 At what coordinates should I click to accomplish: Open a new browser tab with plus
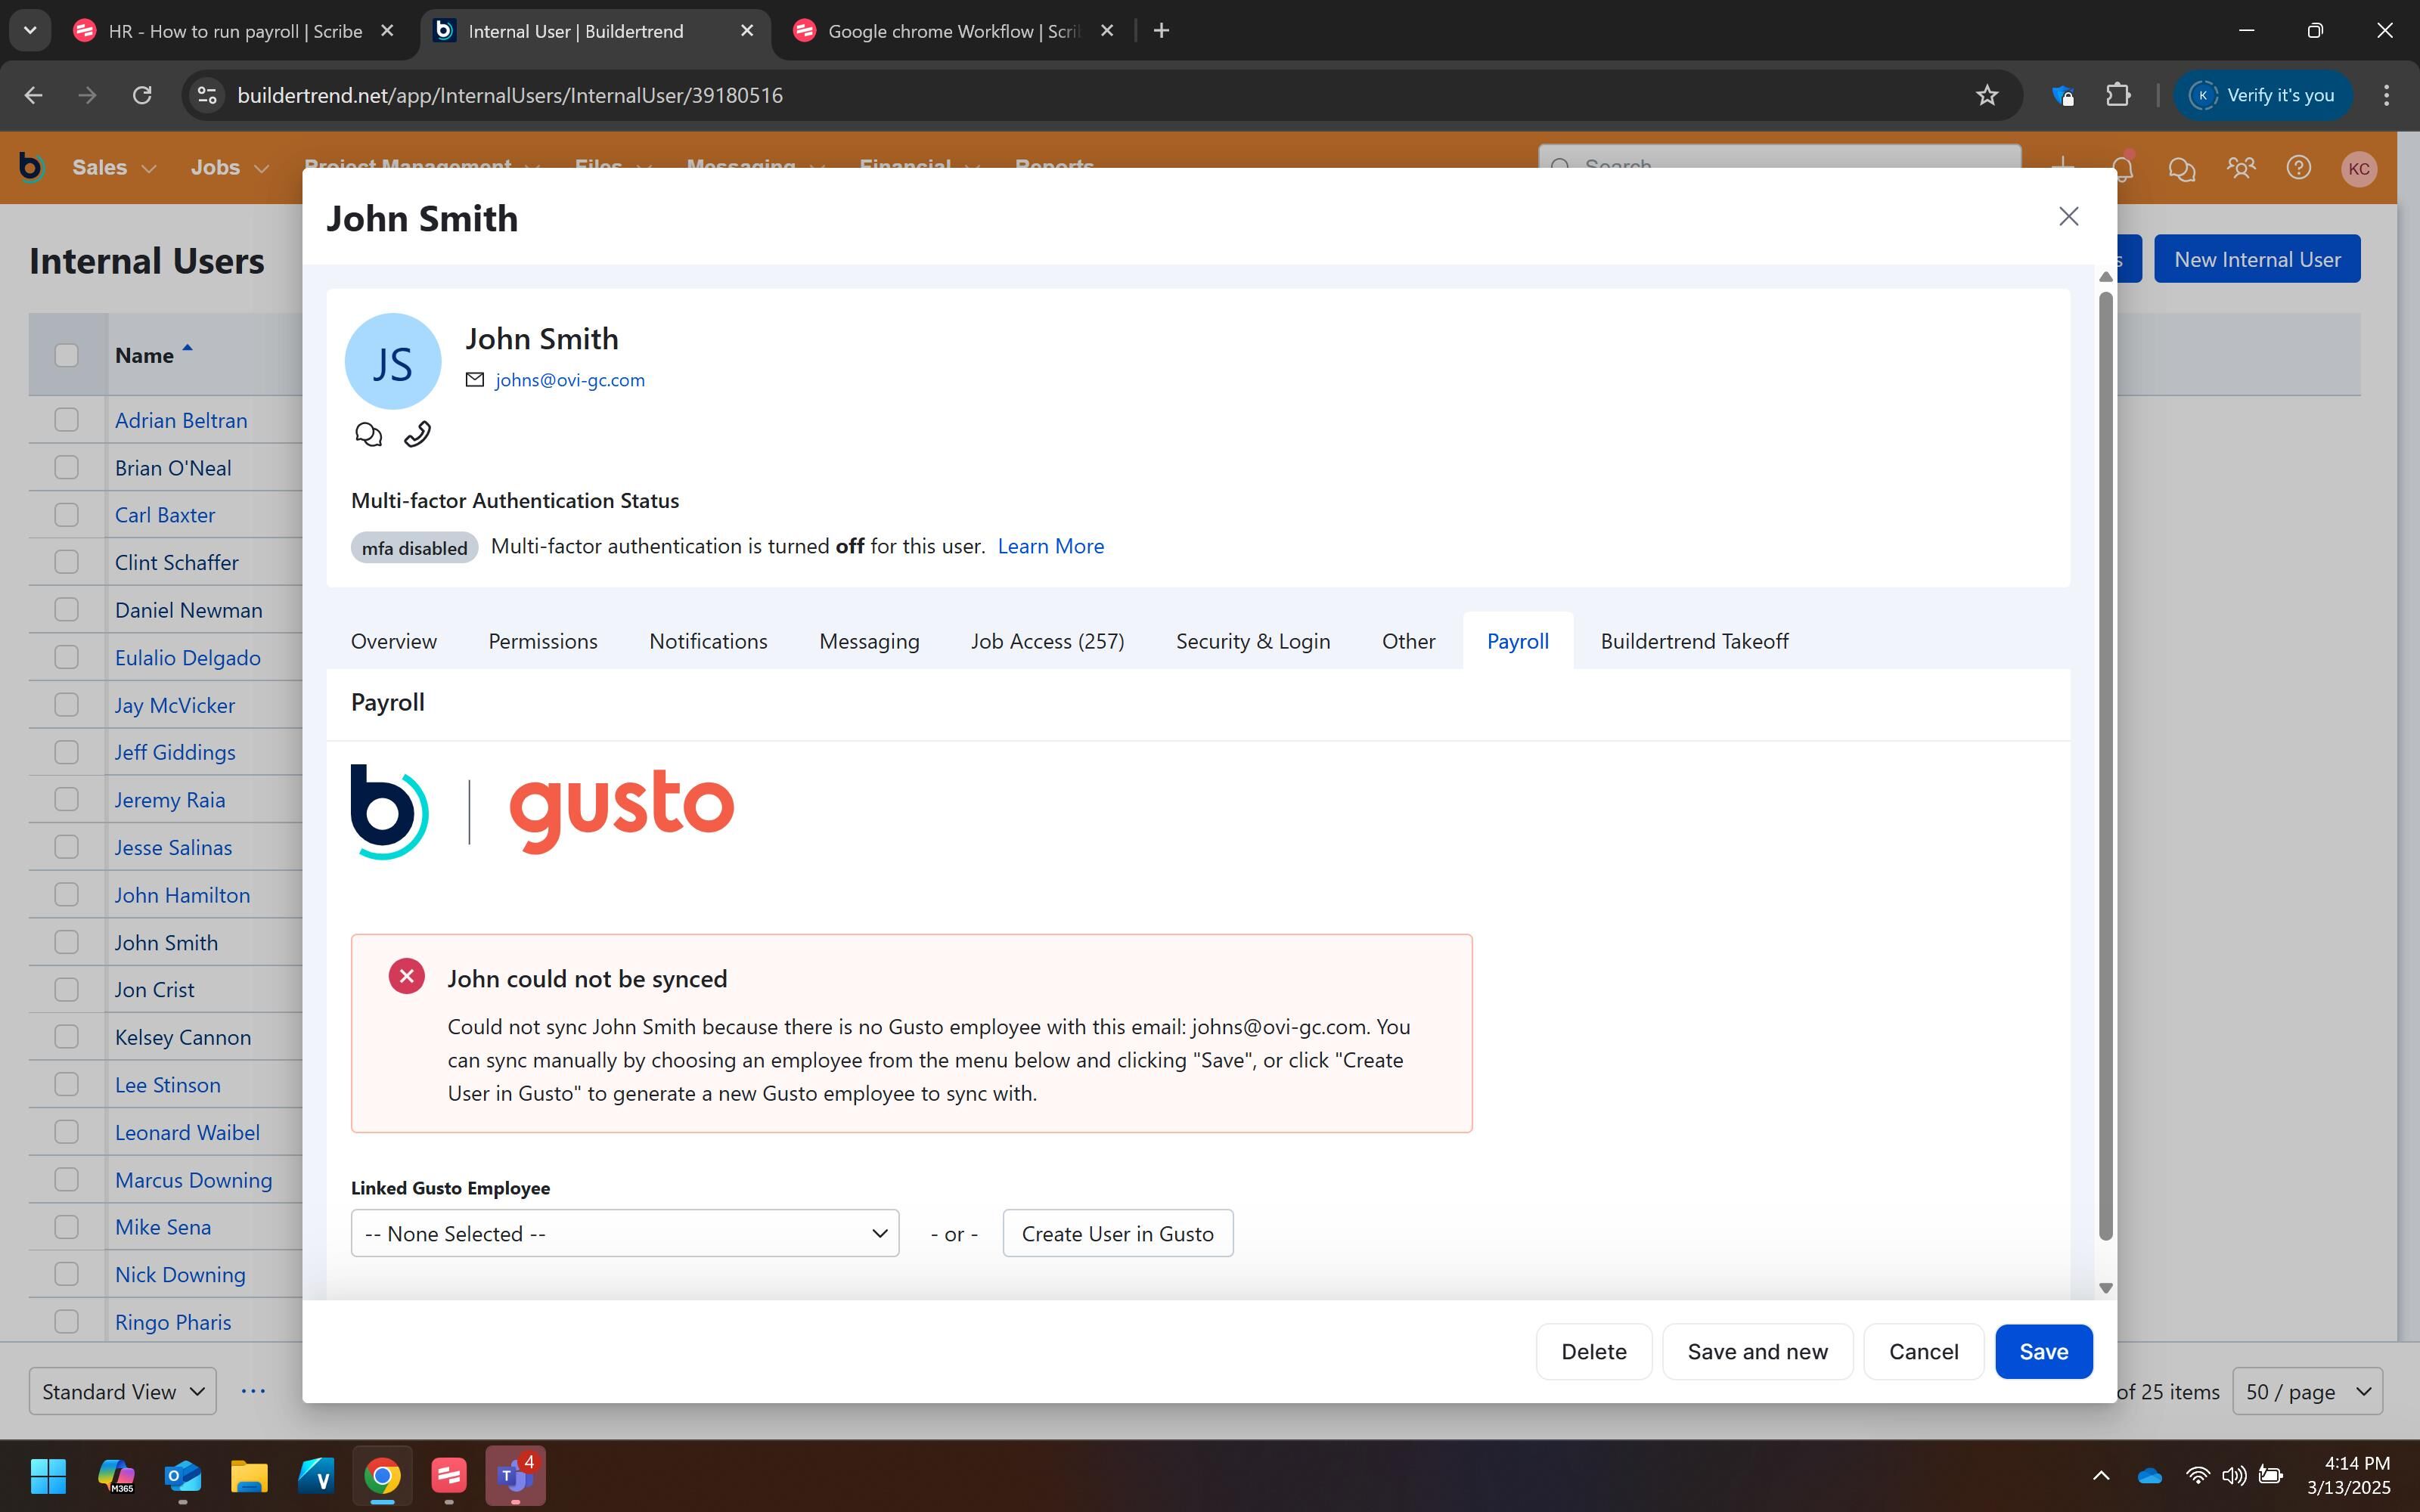[1161, 31]
